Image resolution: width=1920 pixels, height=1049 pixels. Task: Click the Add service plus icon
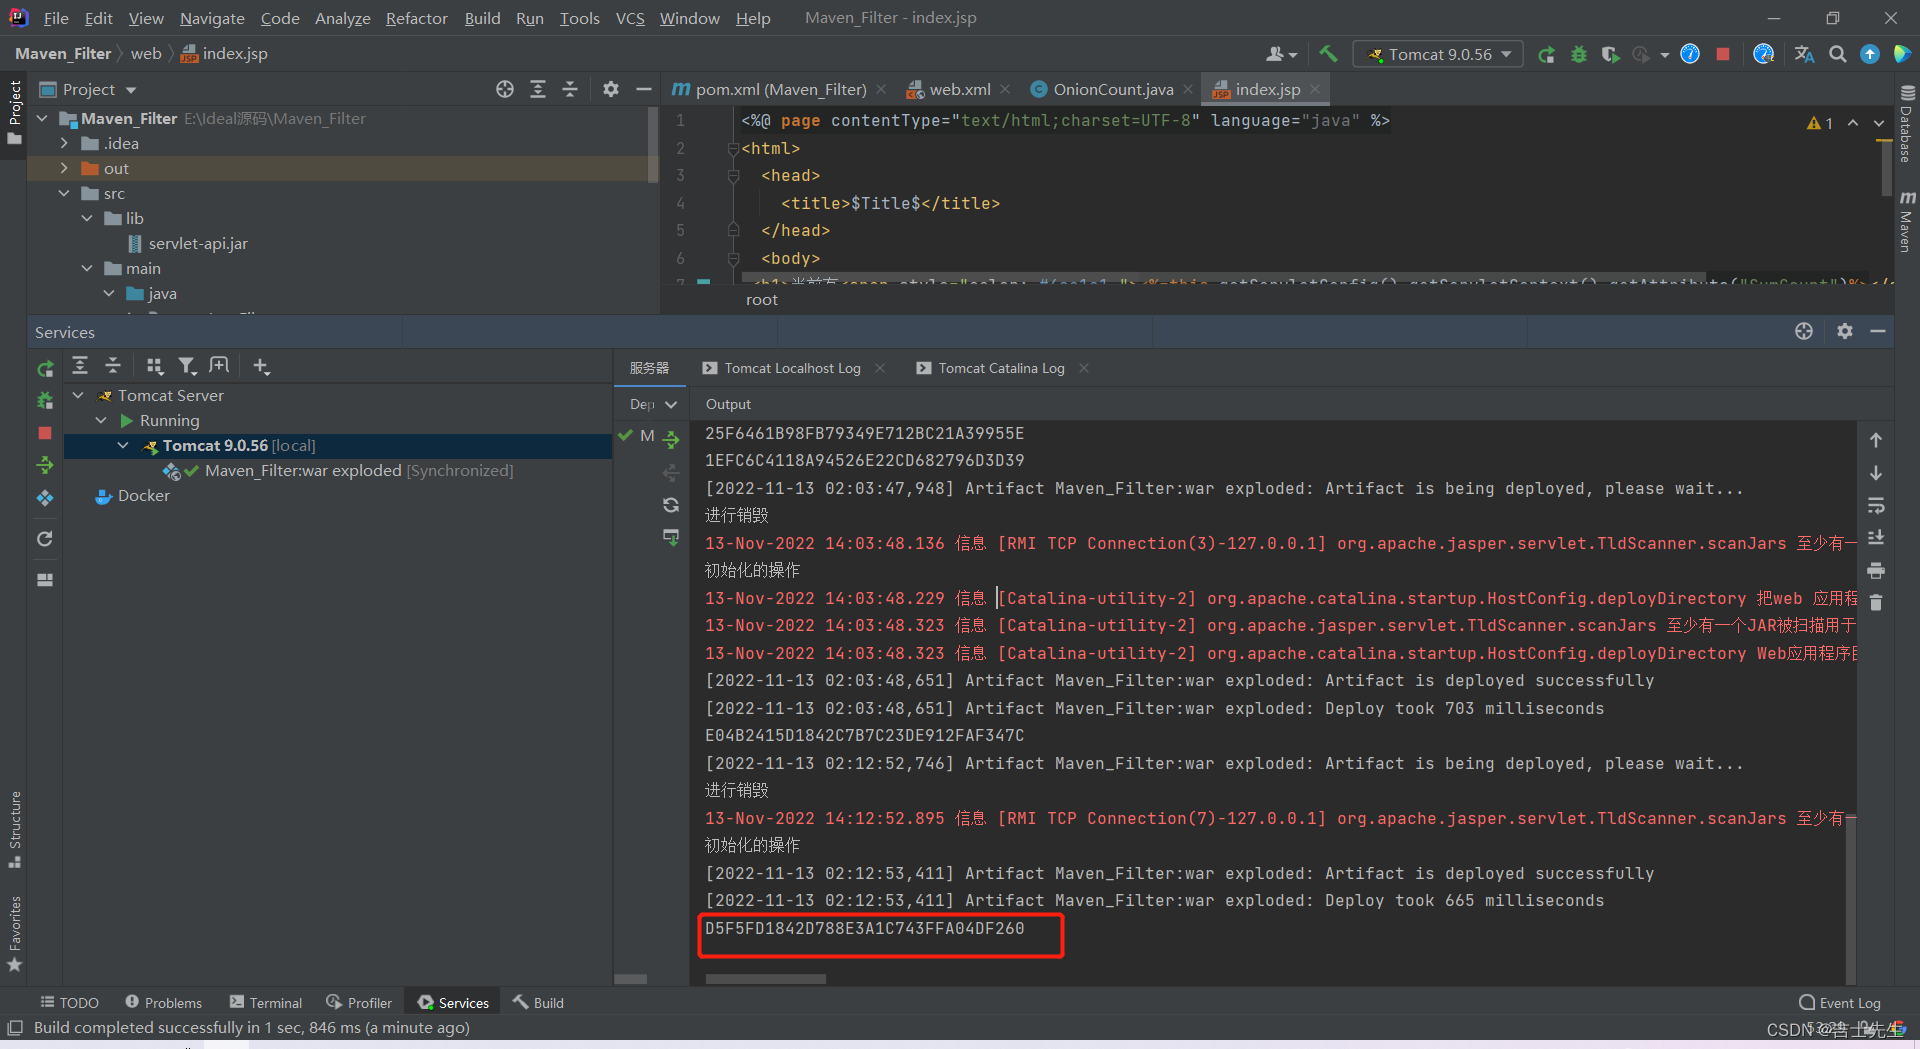(x=261, y=366)
